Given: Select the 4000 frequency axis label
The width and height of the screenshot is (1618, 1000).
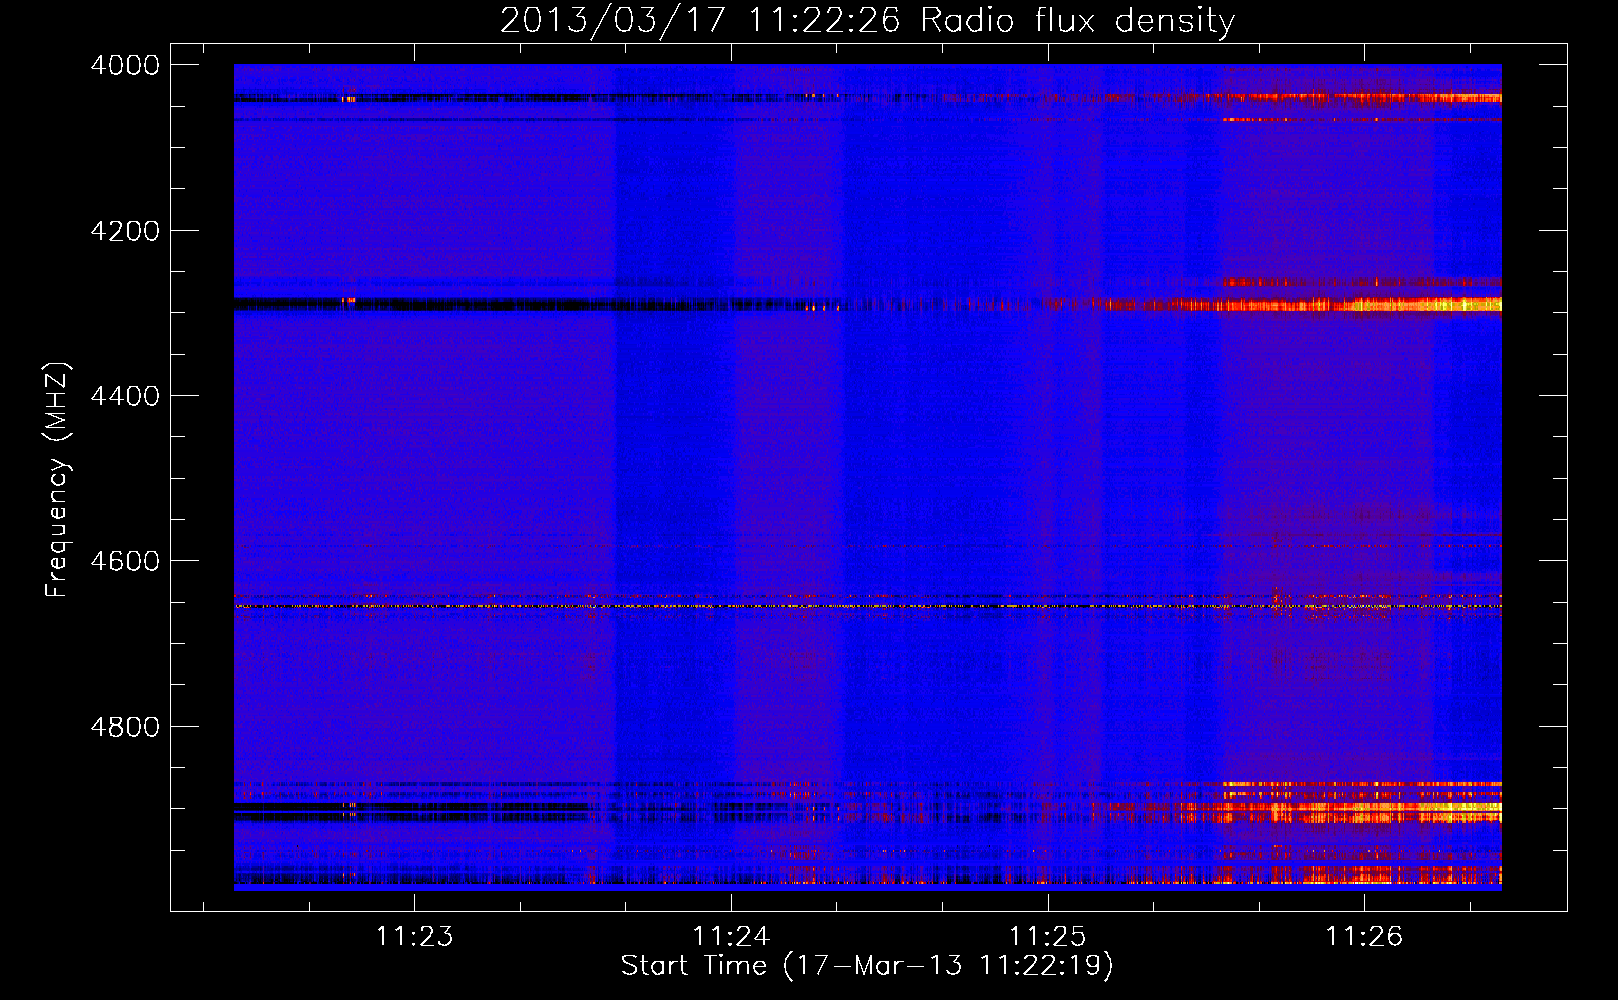Looking at the screenshot, I should click(x=125, y=65).
